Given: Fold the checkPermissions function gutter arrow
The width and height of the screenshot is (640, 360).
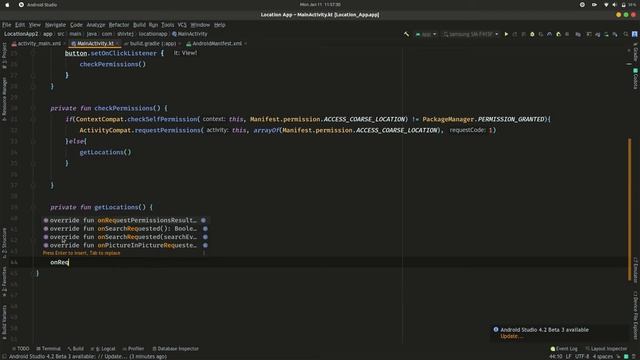Looking at the screenshot, I should [33, 109].
